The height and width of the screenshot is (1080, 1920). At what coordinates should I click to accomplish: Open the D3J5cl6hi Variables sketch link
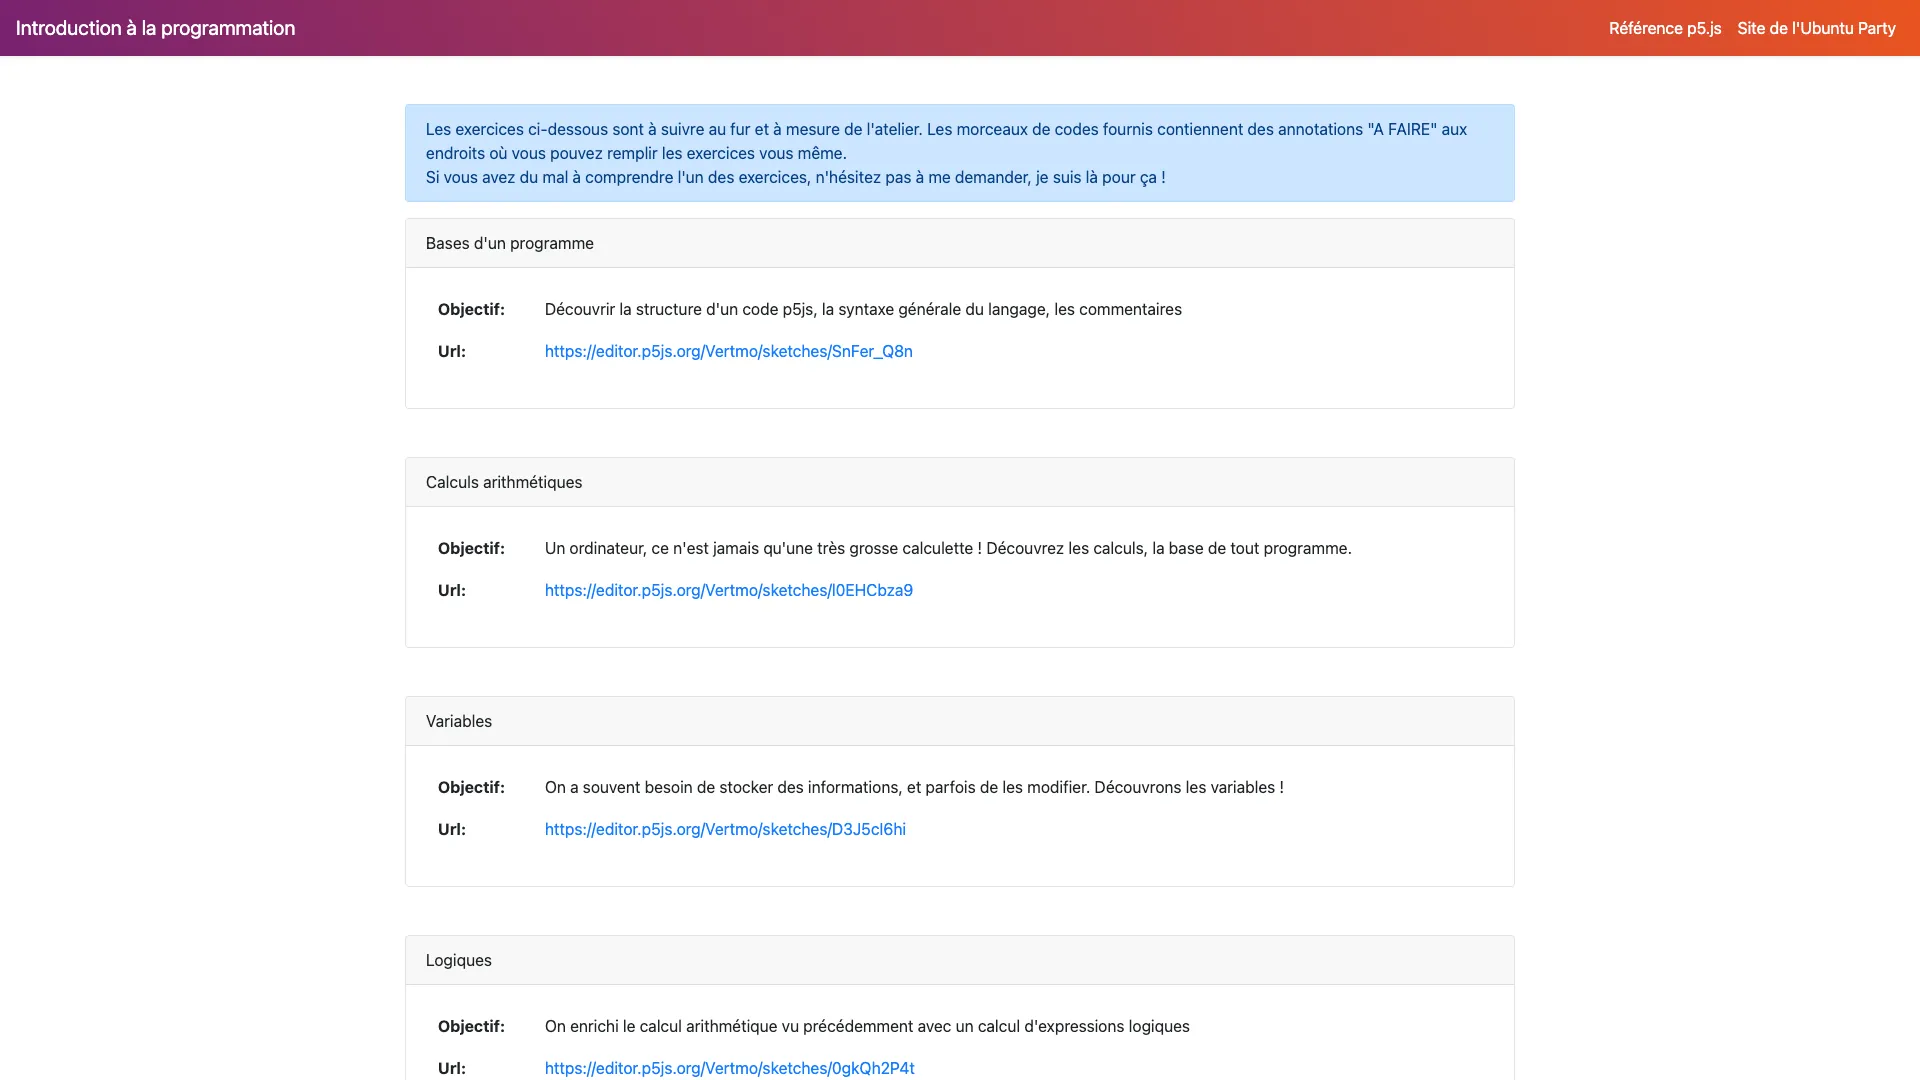[x=724, y=829]
